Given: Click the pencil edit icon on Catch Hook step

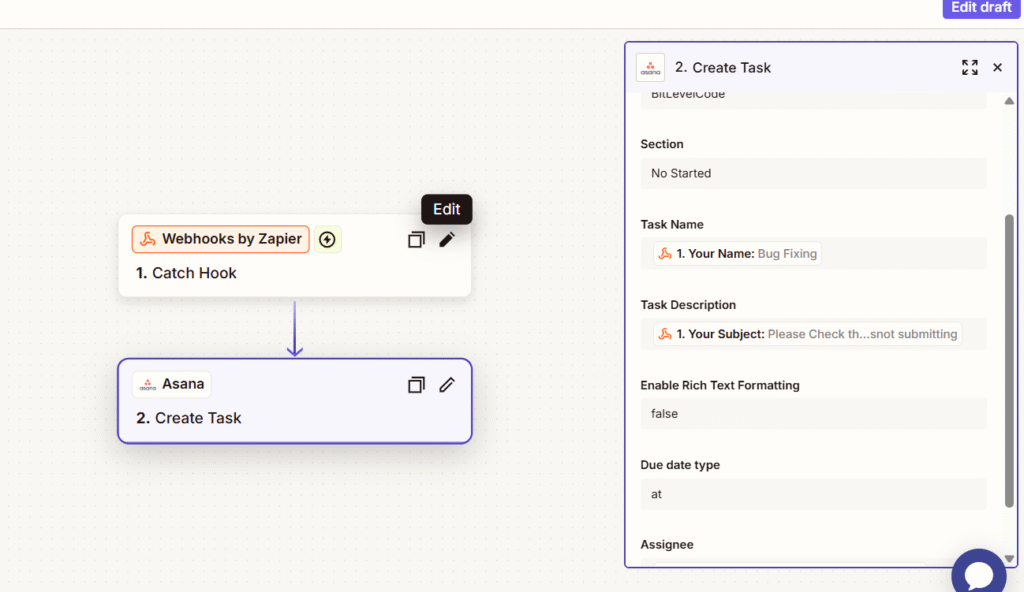Looking at the screenshot, I should [447, 240].
